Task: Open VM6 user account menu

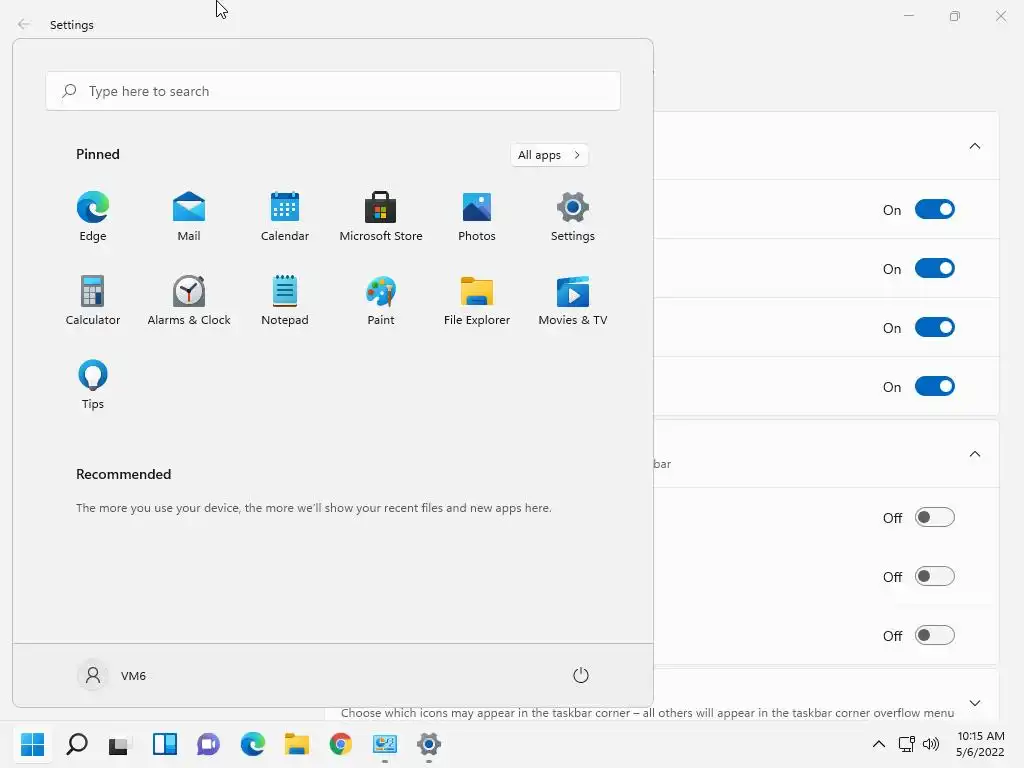Action: click(112, 675)
